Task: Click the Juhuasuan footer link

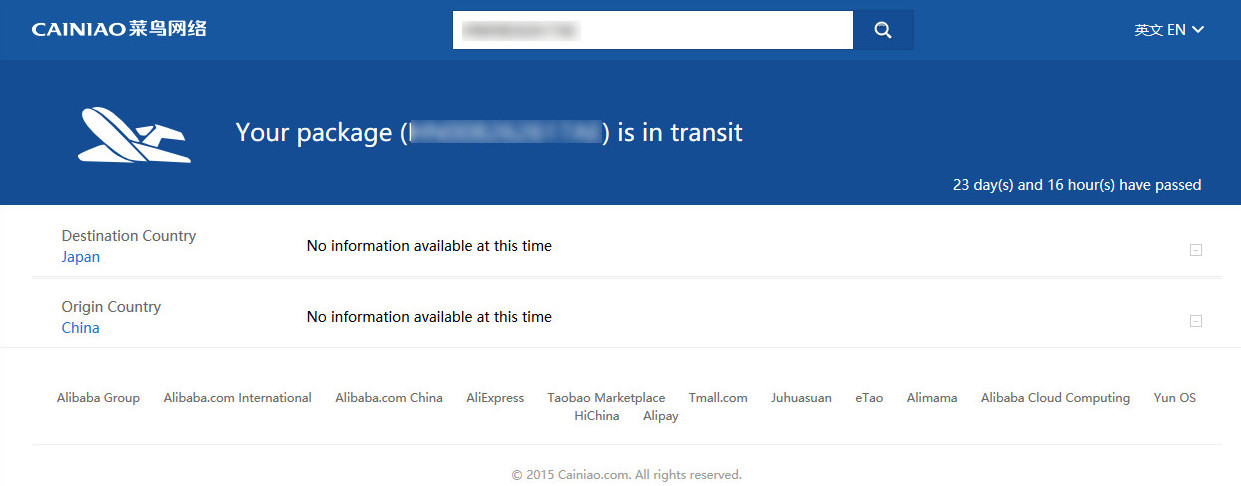Action: [x=801, y=398]
